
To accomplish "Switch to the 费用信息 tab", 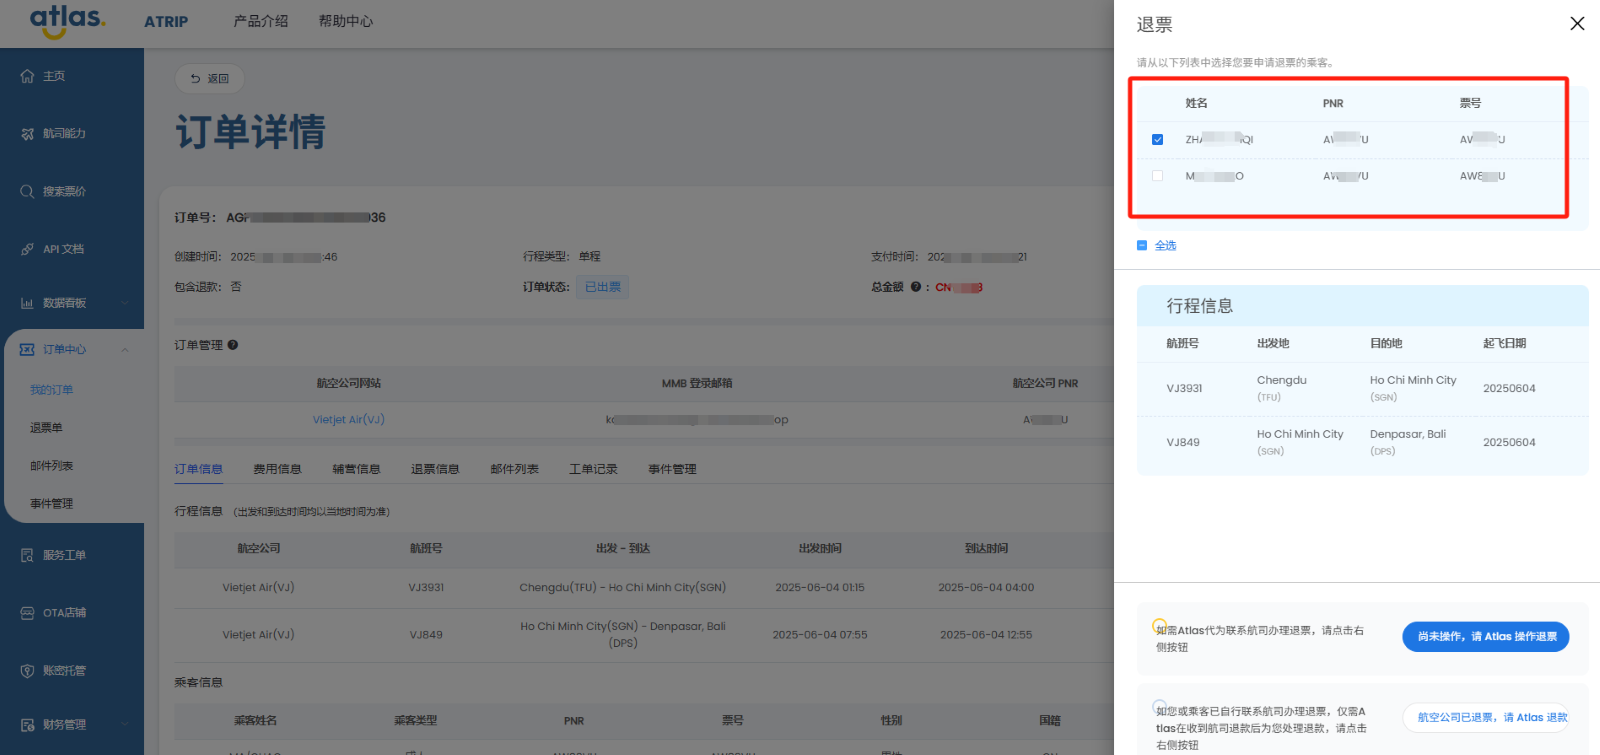I will pyautogui.click(x=277, y=469).
